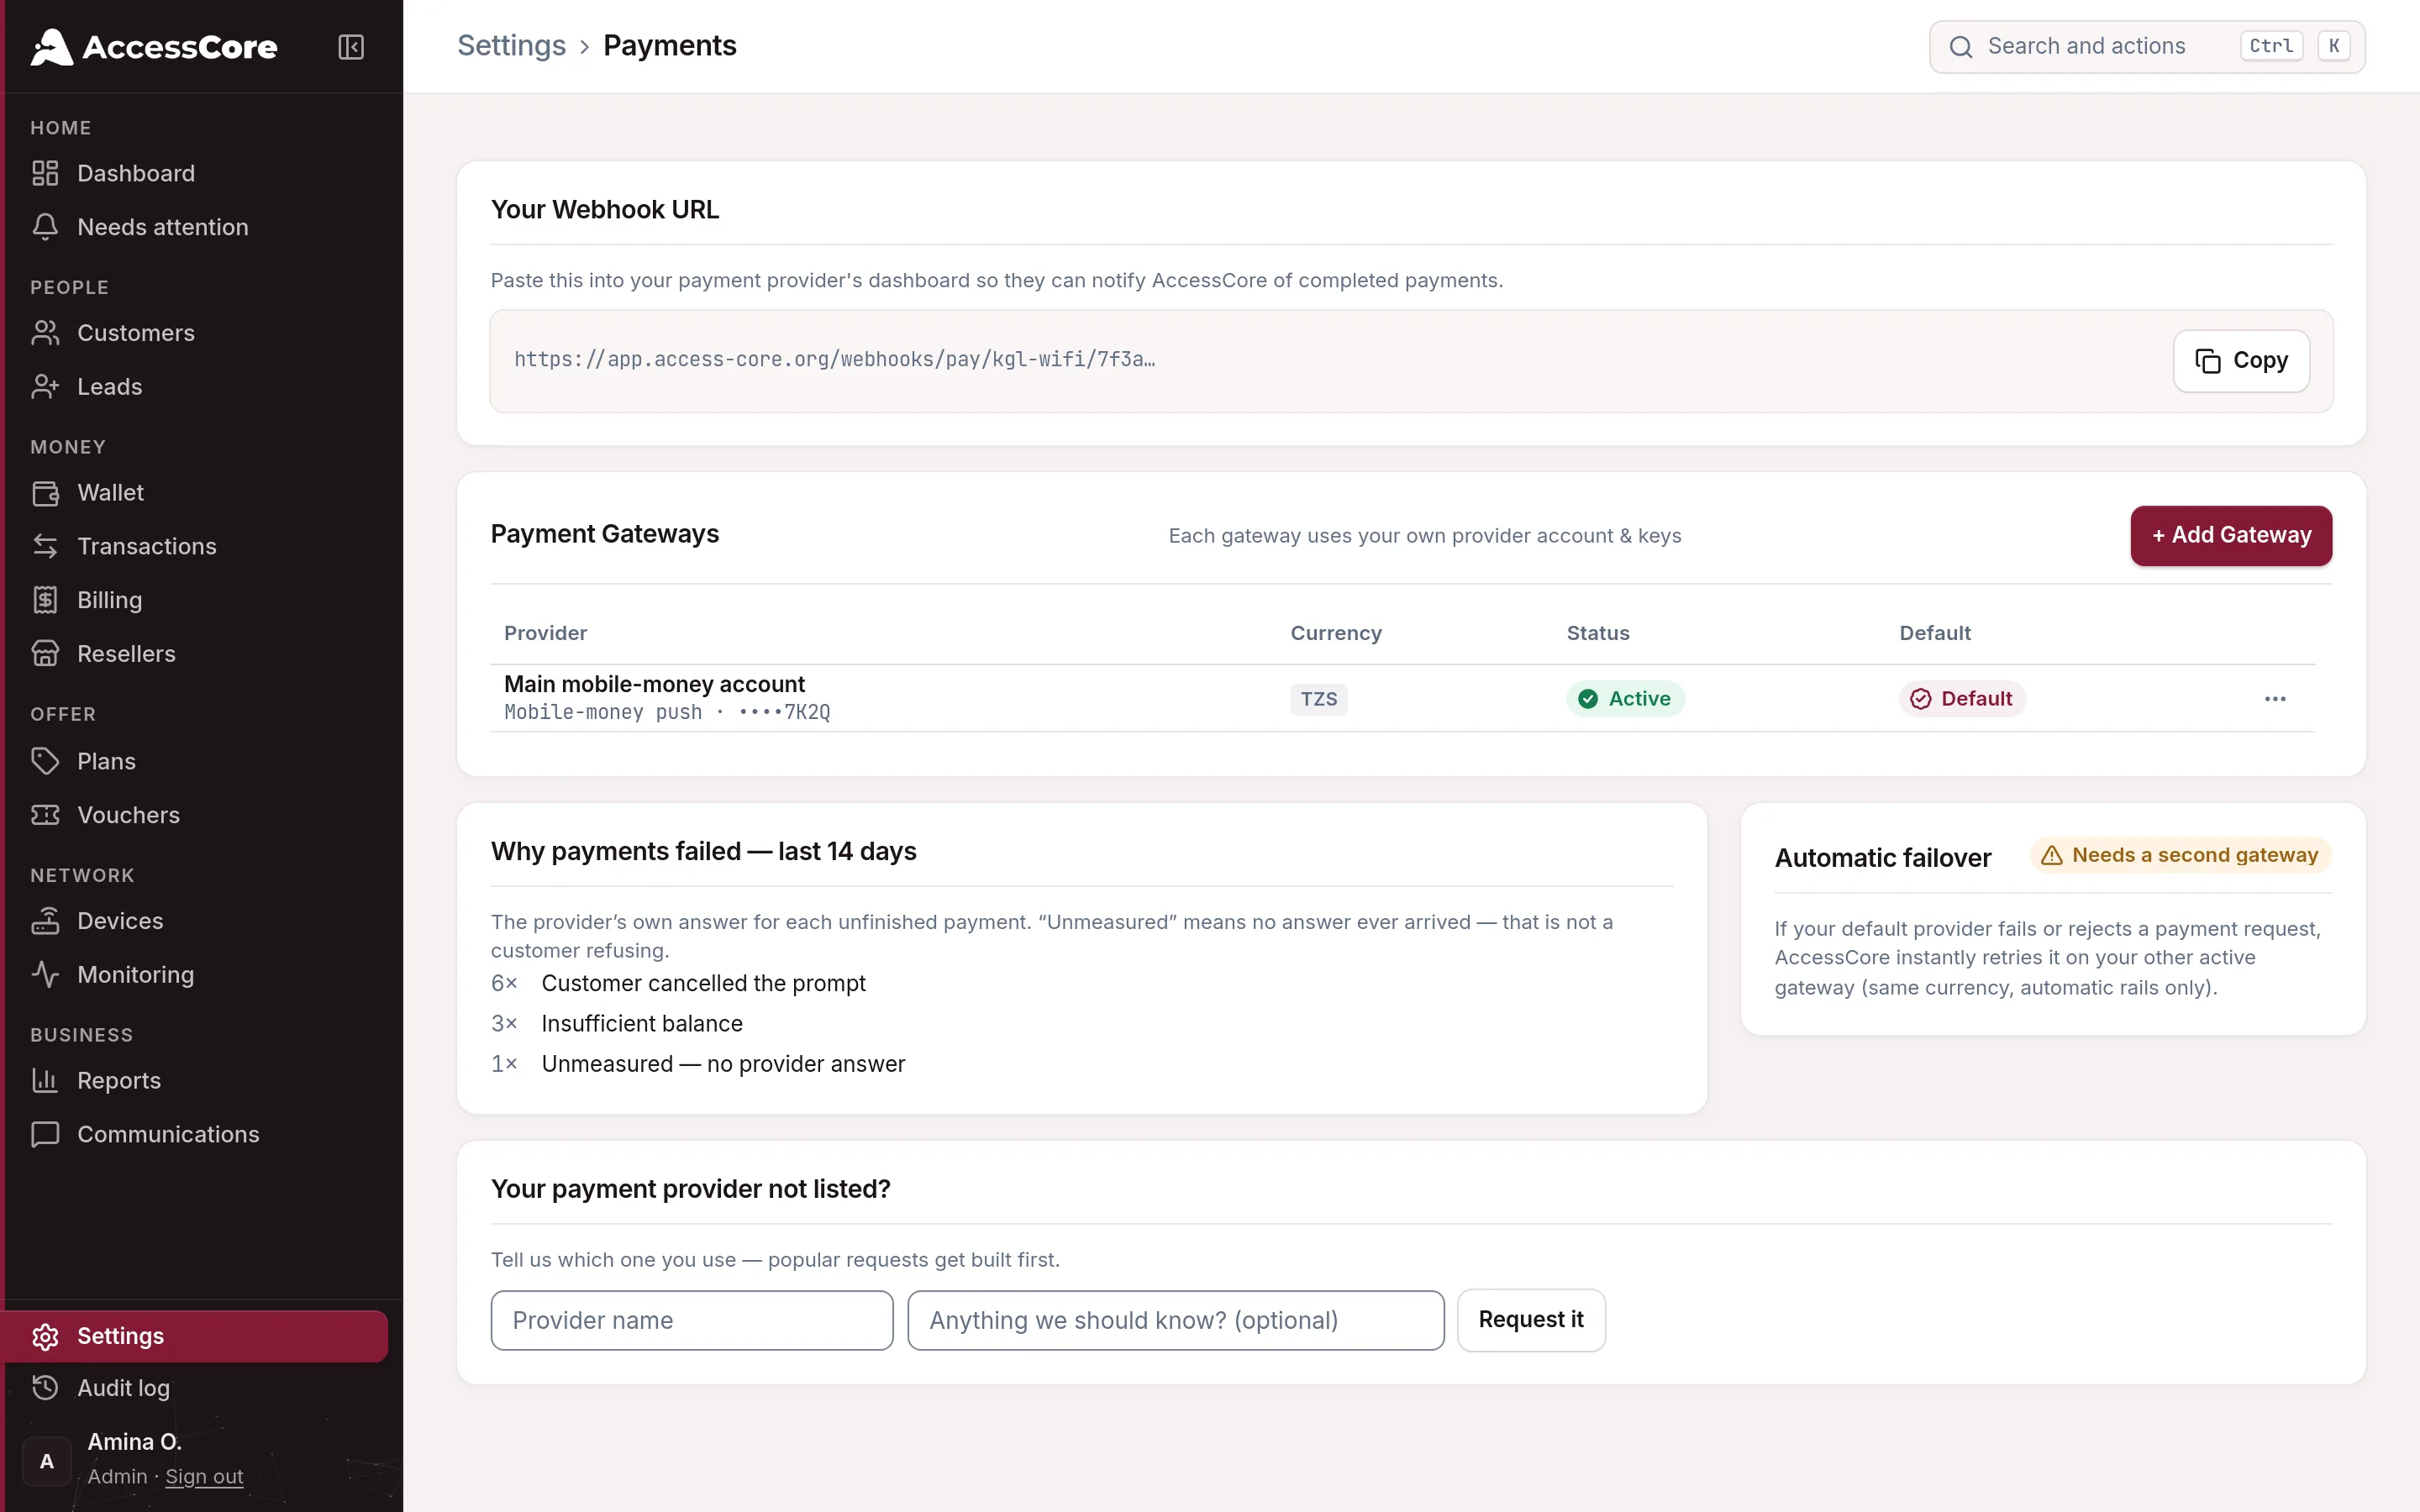The height and width of the screenshot is (1512, 2420).
Task: Click the Devices router icon
Action: tap(45, 921)
